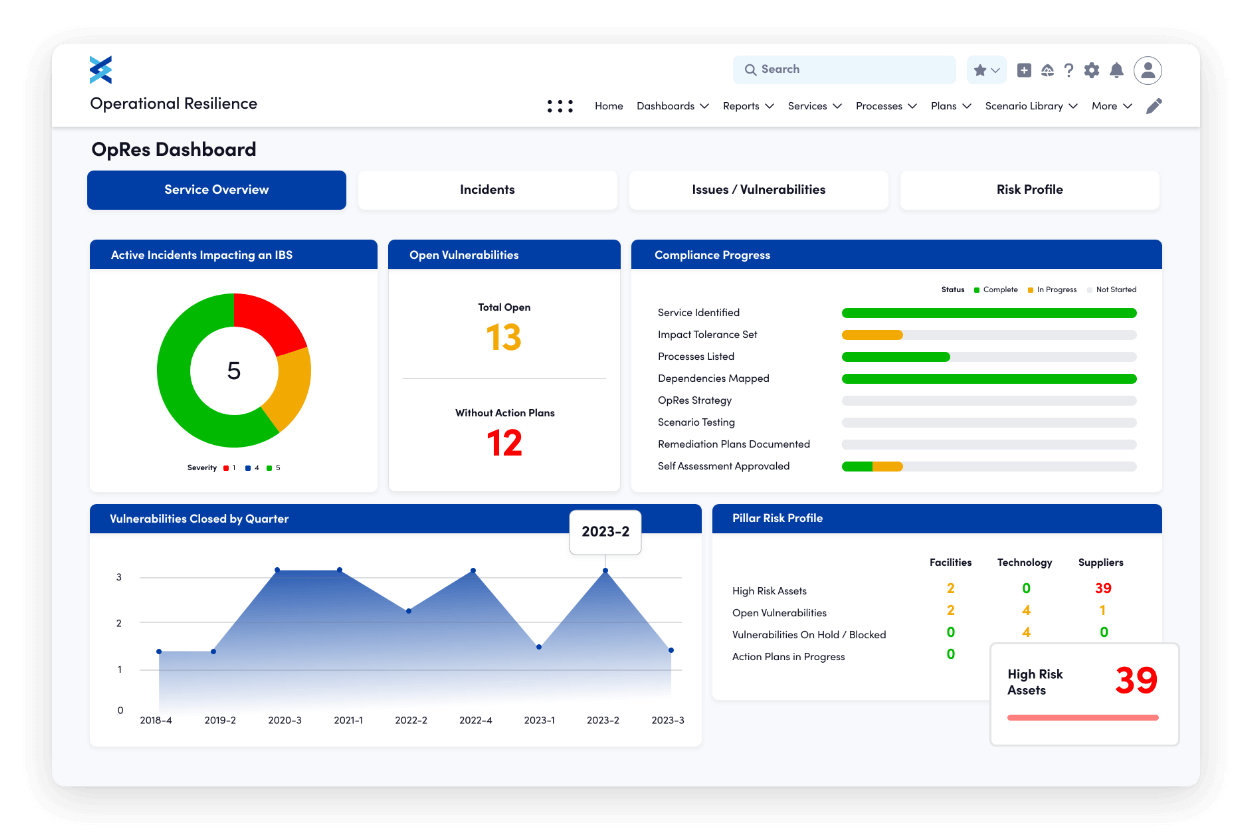Toggle Severity 1 in the donut legend

tap(232, 467)
